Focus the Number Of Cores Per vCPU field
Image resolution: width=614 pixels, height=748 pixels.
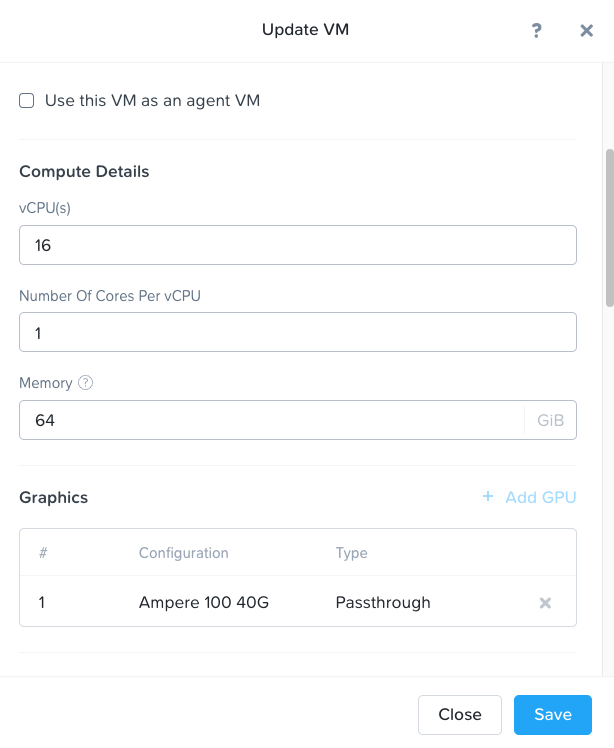coord(297,332)
